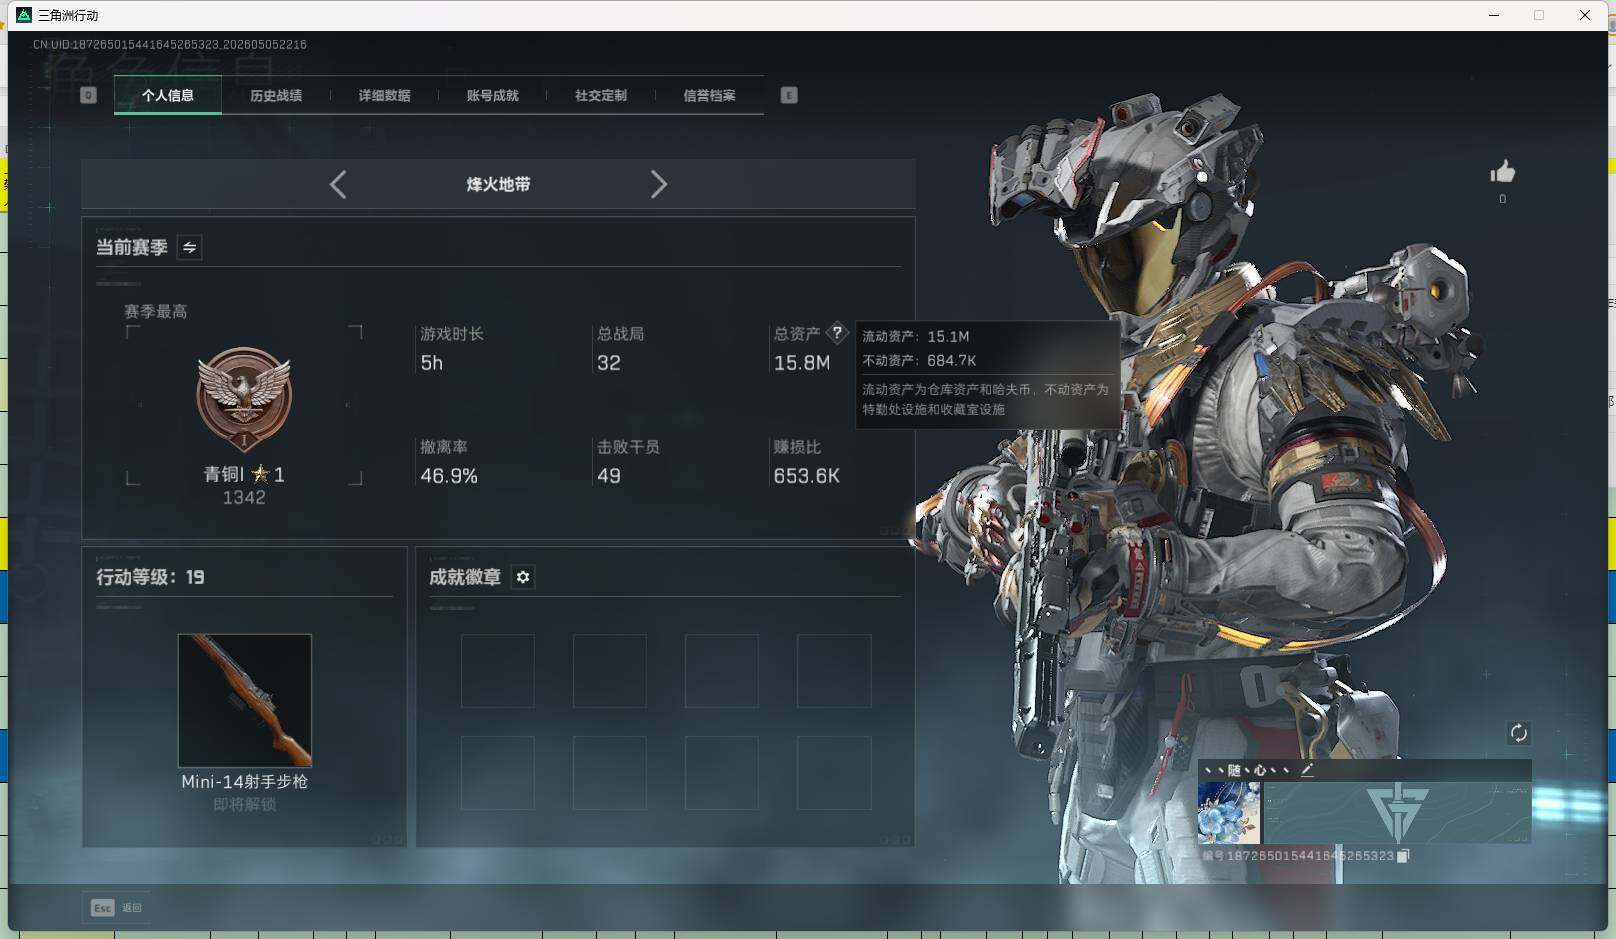Click the 青铜I ★1 rank label
Screen dimensions: 1616x939
[244, 474]
